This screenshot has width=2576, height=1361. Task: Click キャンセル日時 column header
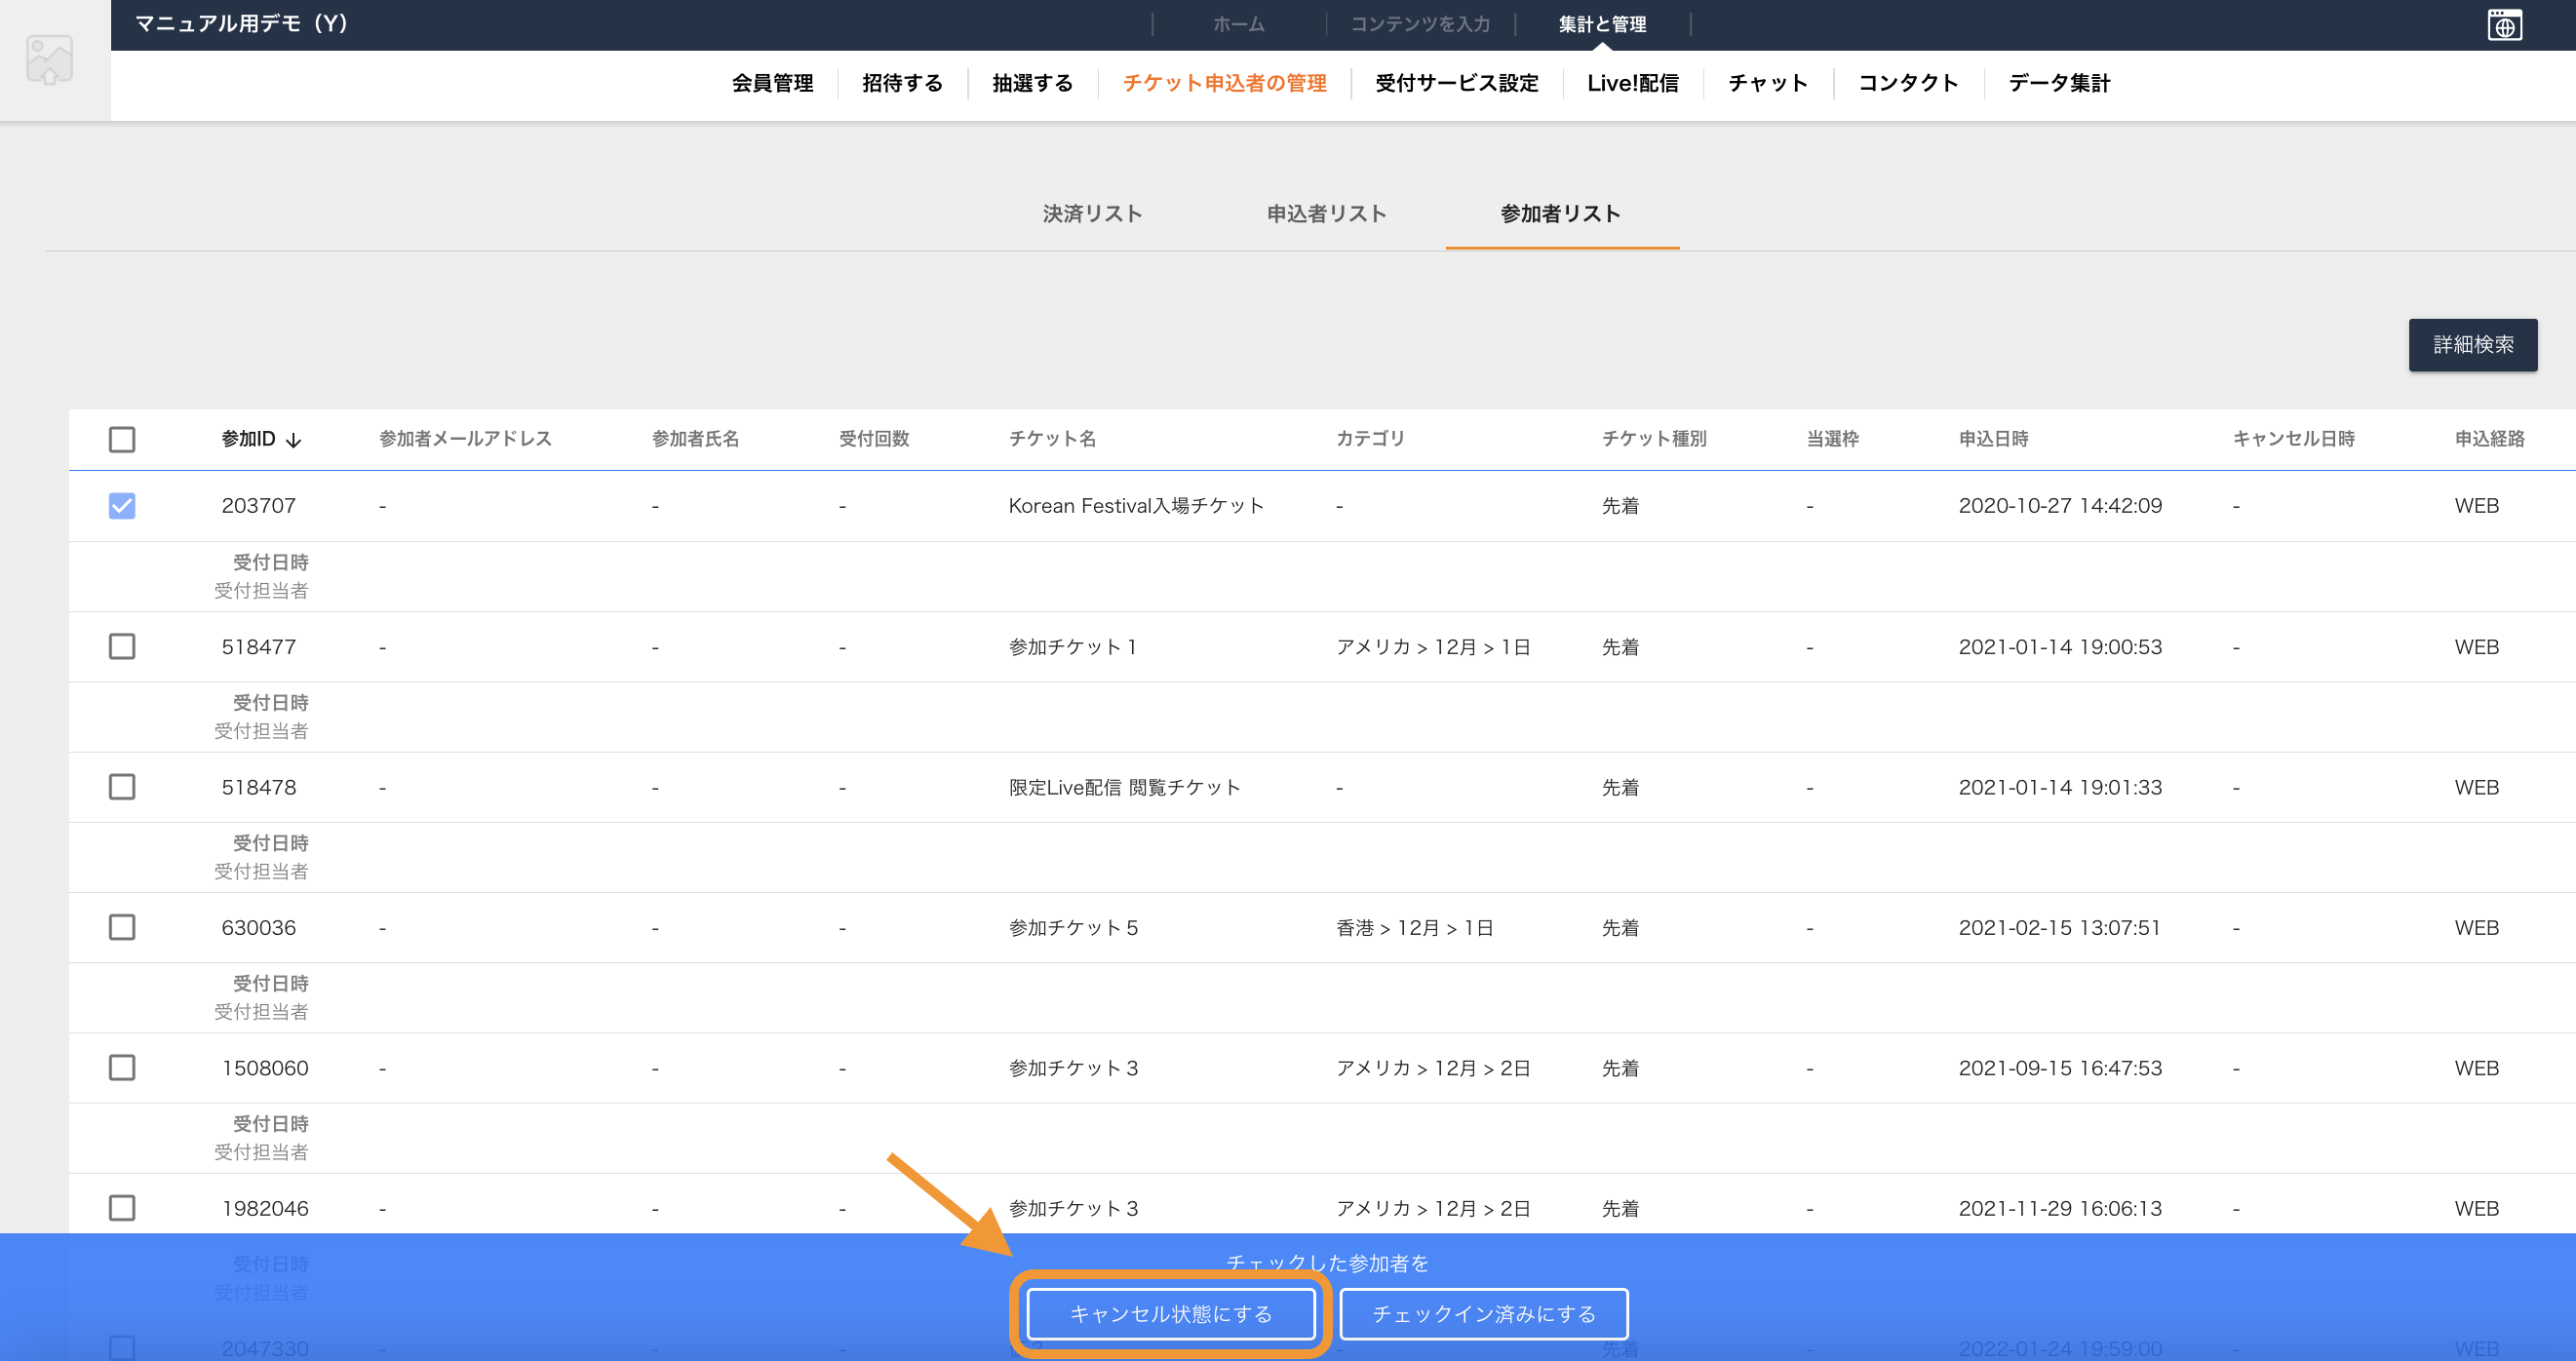click(2293, 439)
